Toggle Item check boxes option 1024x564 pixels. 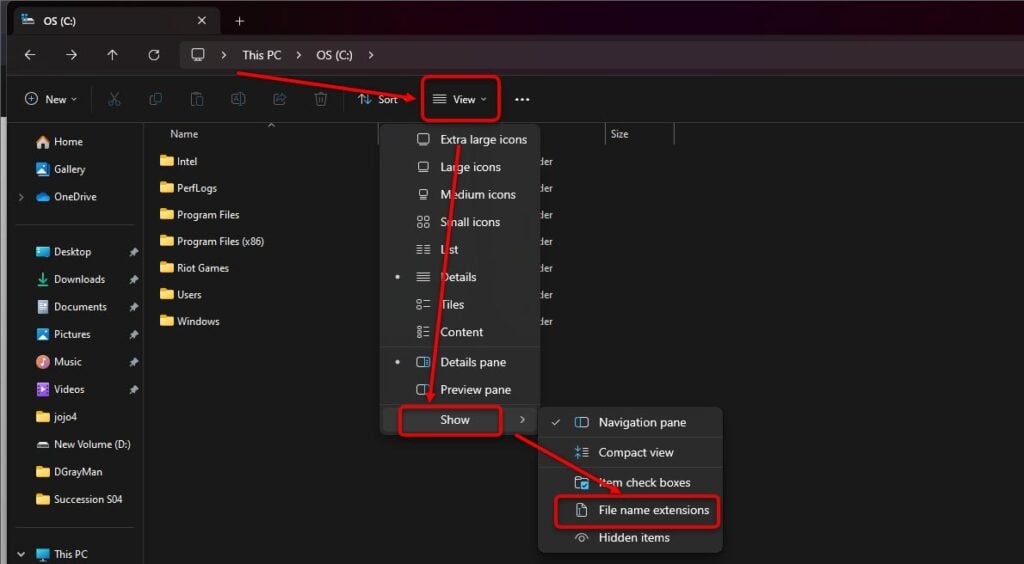[644, 482]
